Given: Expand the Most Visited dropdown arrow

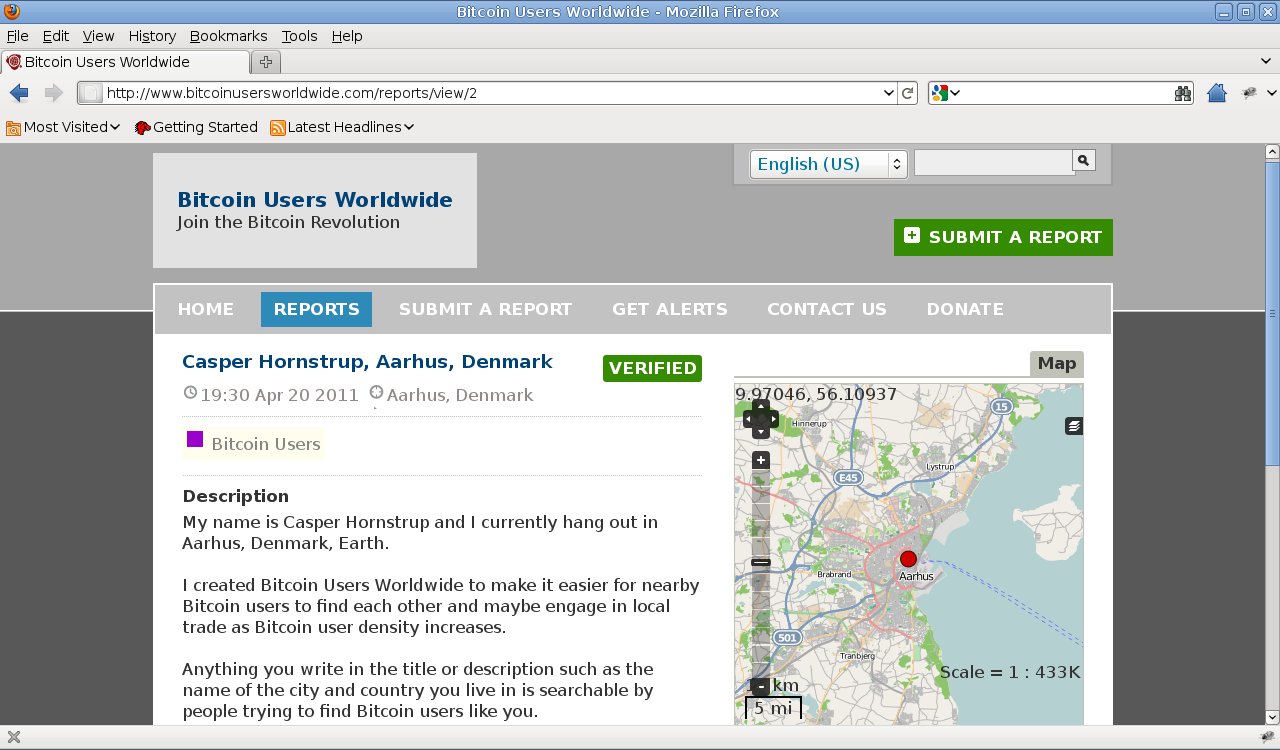Looking at the screenshot, I should [115, 127].
